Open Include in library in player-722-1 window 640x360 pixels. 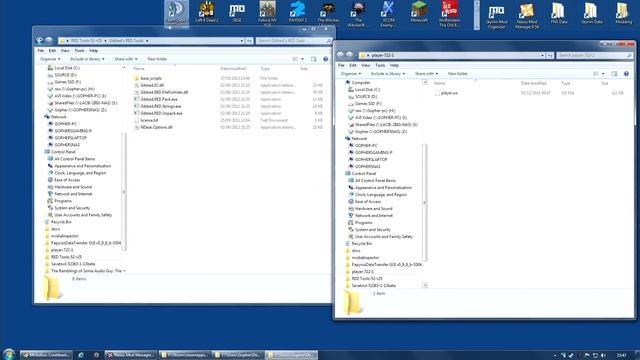pos(388,74)
